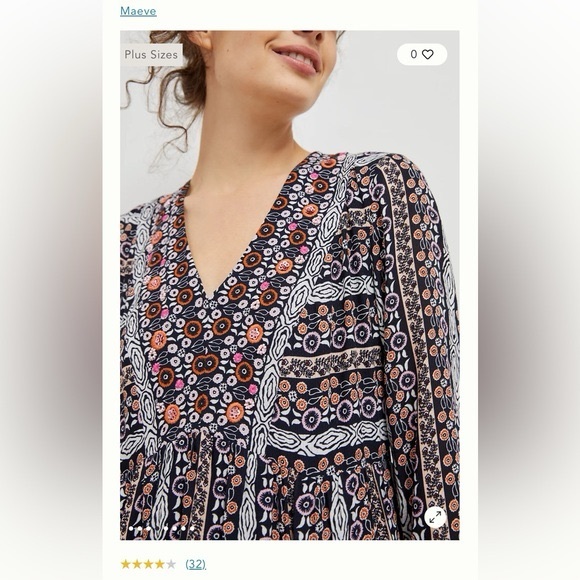Click the gray fifth rating star
Screen dimensions: 580x580
point(171,564)
